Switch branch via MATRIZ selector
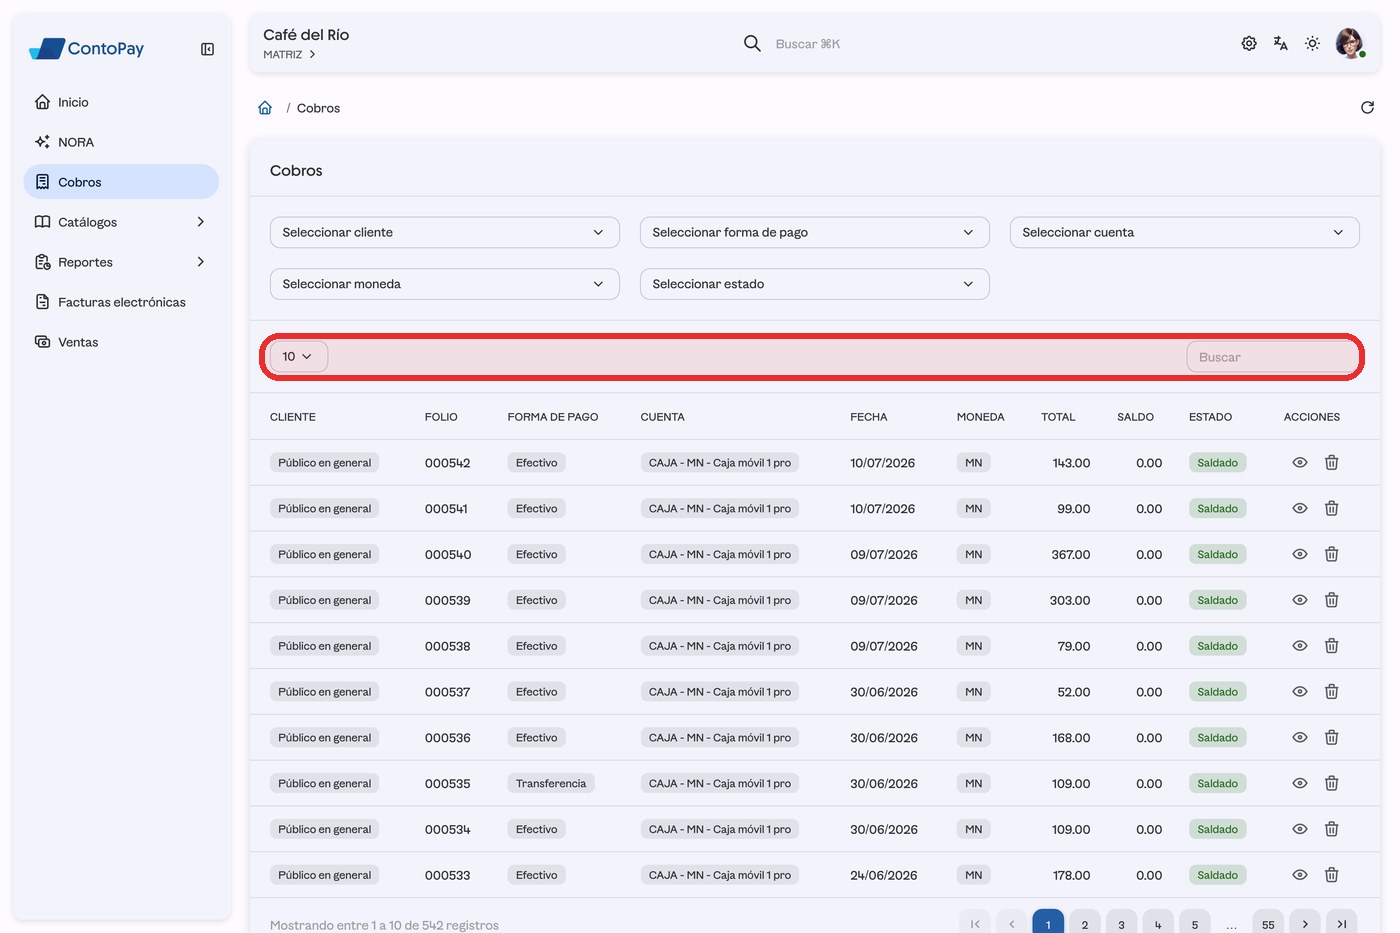The height and width of the screenshot is (933, 1400). pos(290,55)
